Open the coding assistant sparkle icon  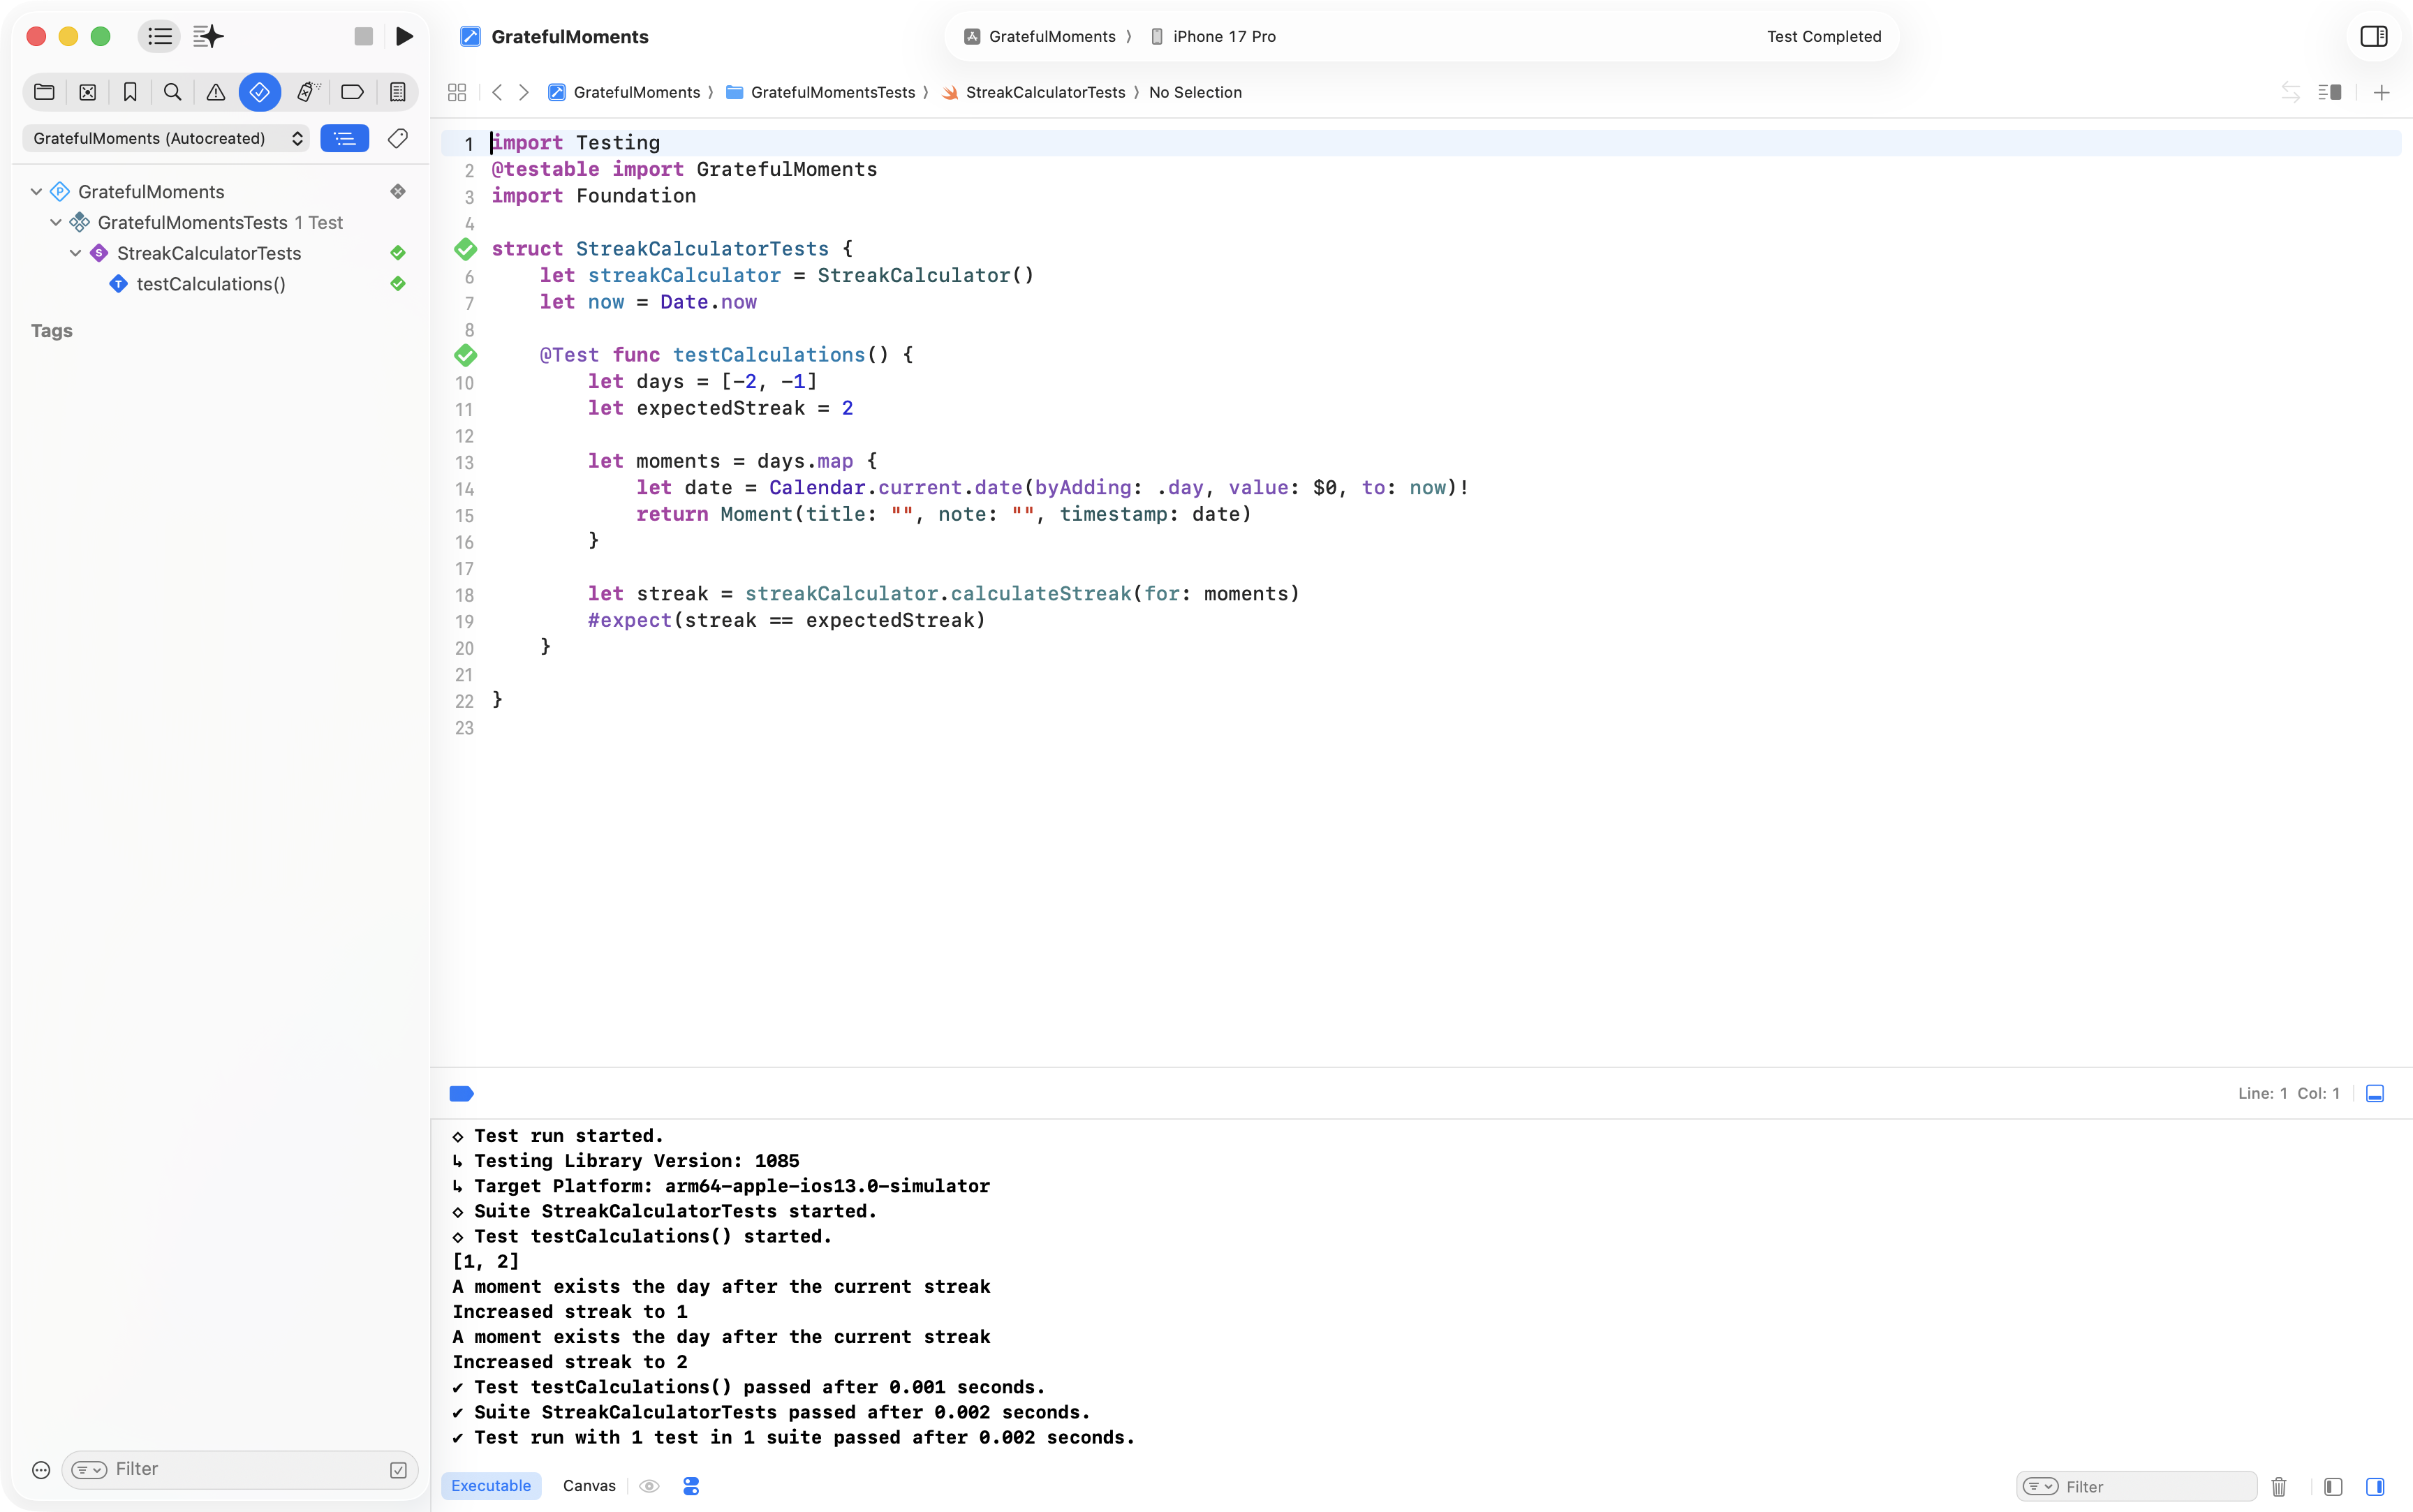pyautogui.click(x=208, y=37)
